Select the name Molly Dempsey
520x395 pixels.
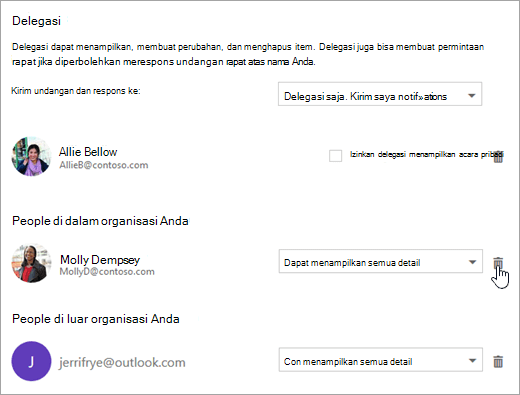point(100,259)
